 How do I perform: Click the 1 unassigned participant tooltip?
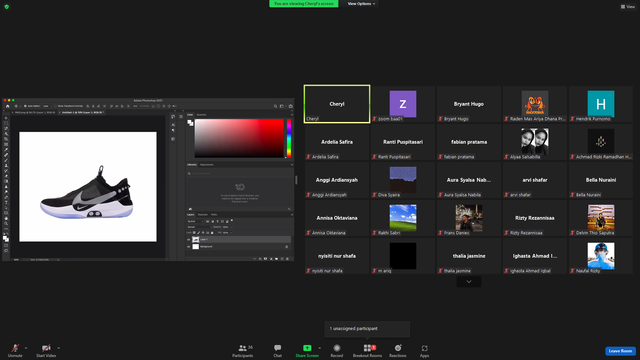pyautogui.click(x=367, y=329)
